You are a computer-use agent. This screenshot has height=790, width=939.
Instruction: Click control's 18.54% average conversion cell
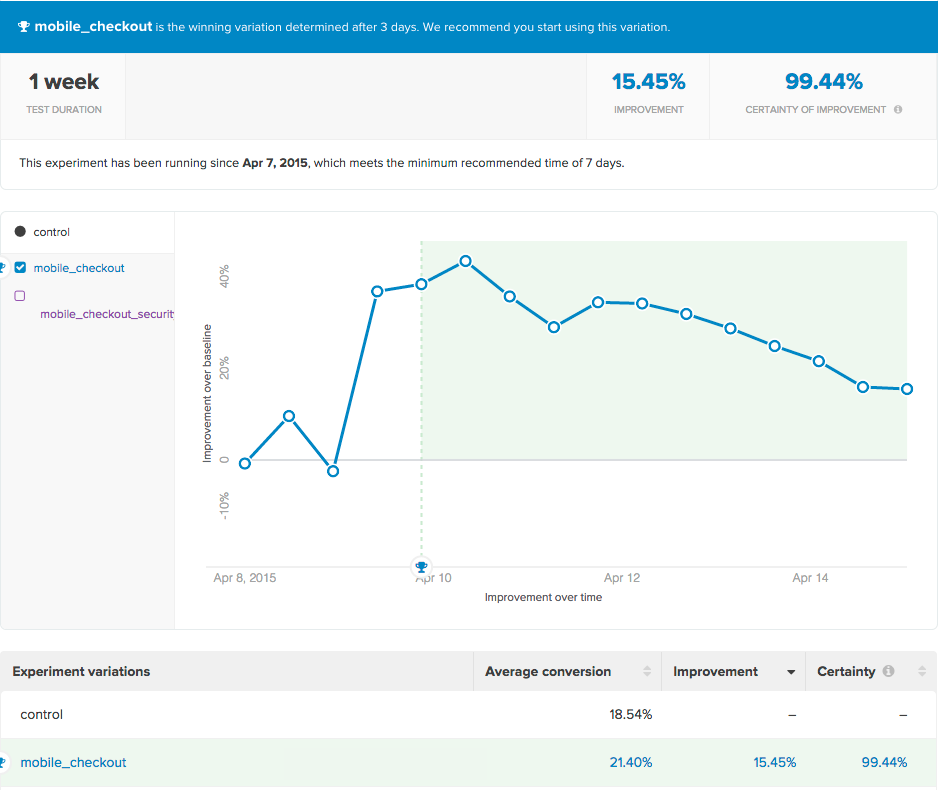[631, 715]
